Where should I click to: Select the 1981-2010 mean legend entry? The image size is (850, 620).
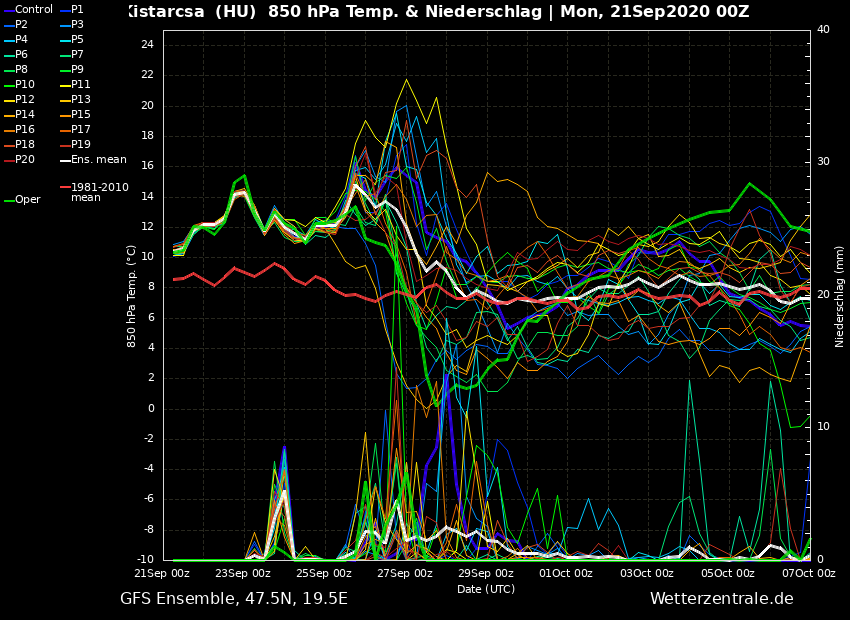tap(99, 192)
